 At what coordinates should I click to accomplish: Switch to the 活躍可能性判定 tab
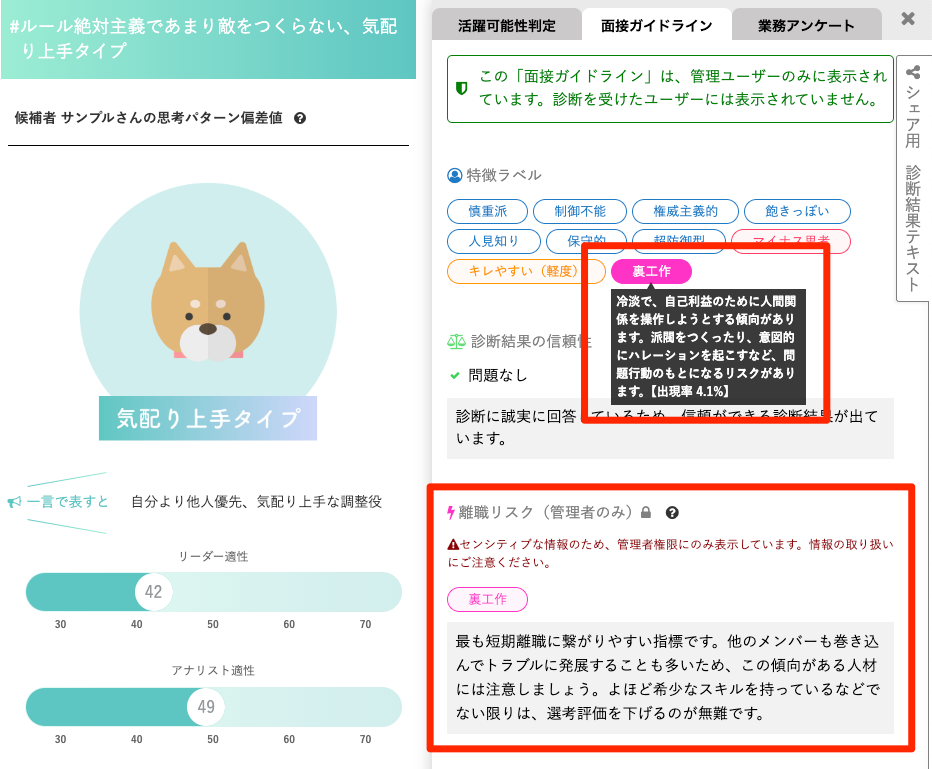point(506,25)
